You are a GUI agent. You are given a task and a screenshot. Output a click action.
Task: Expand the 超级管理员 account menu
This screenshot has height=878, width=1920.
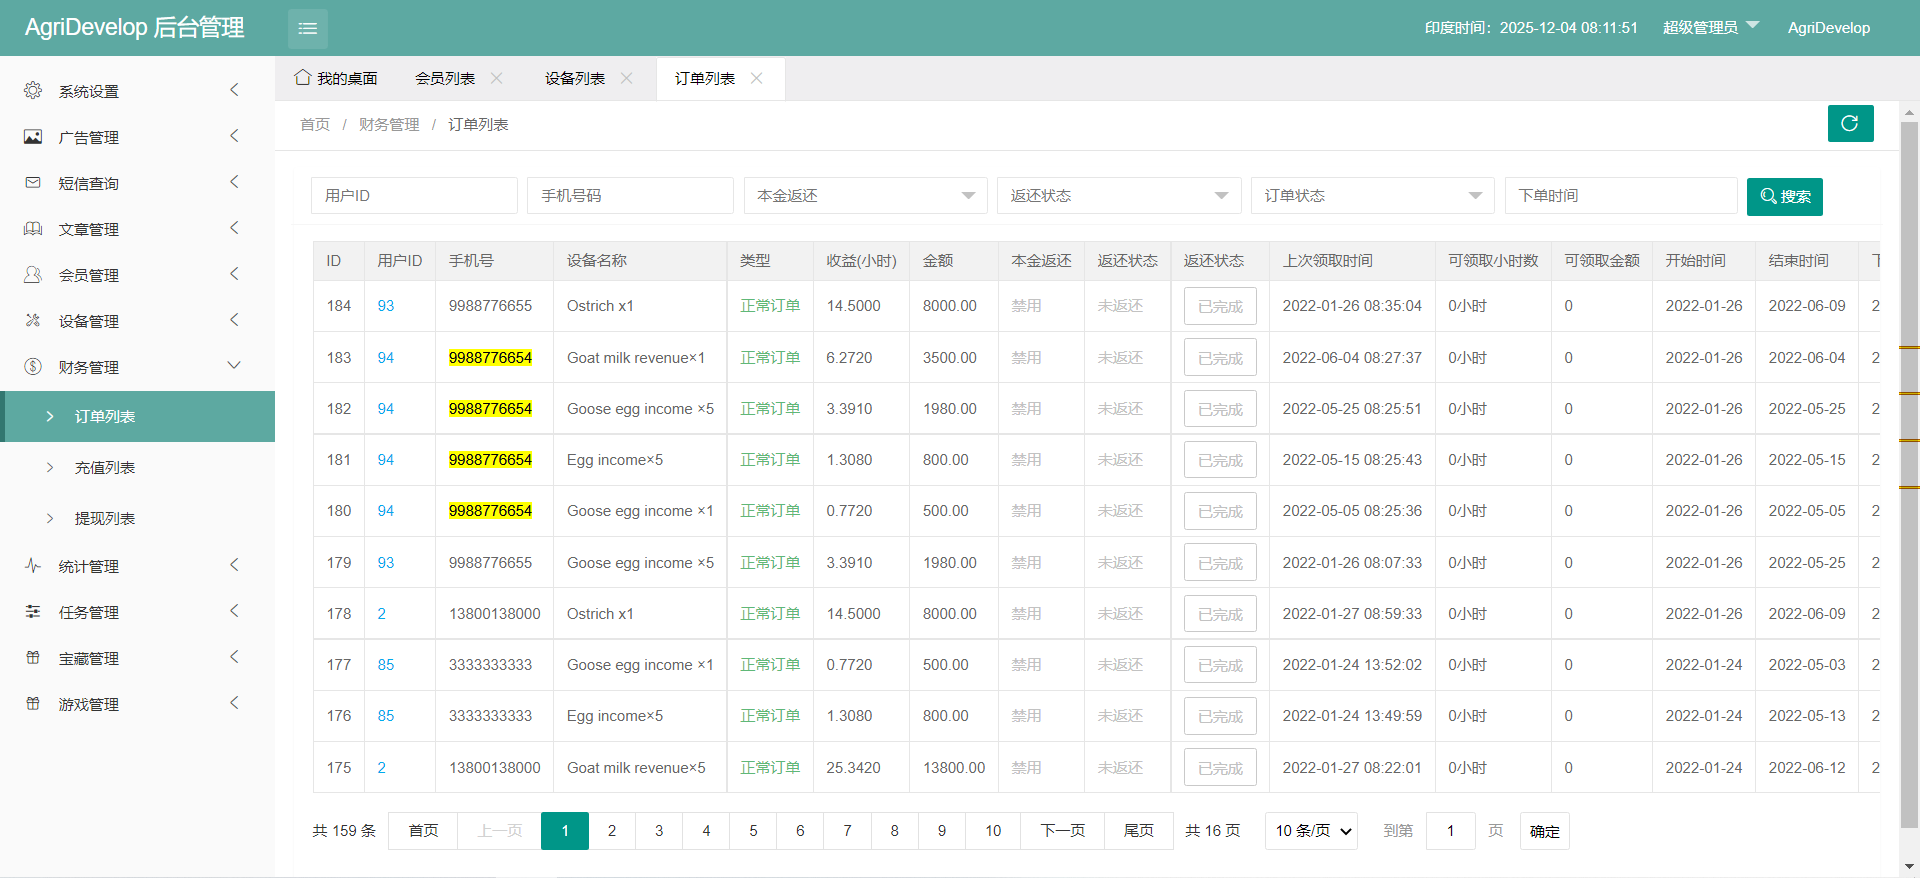1710,28
